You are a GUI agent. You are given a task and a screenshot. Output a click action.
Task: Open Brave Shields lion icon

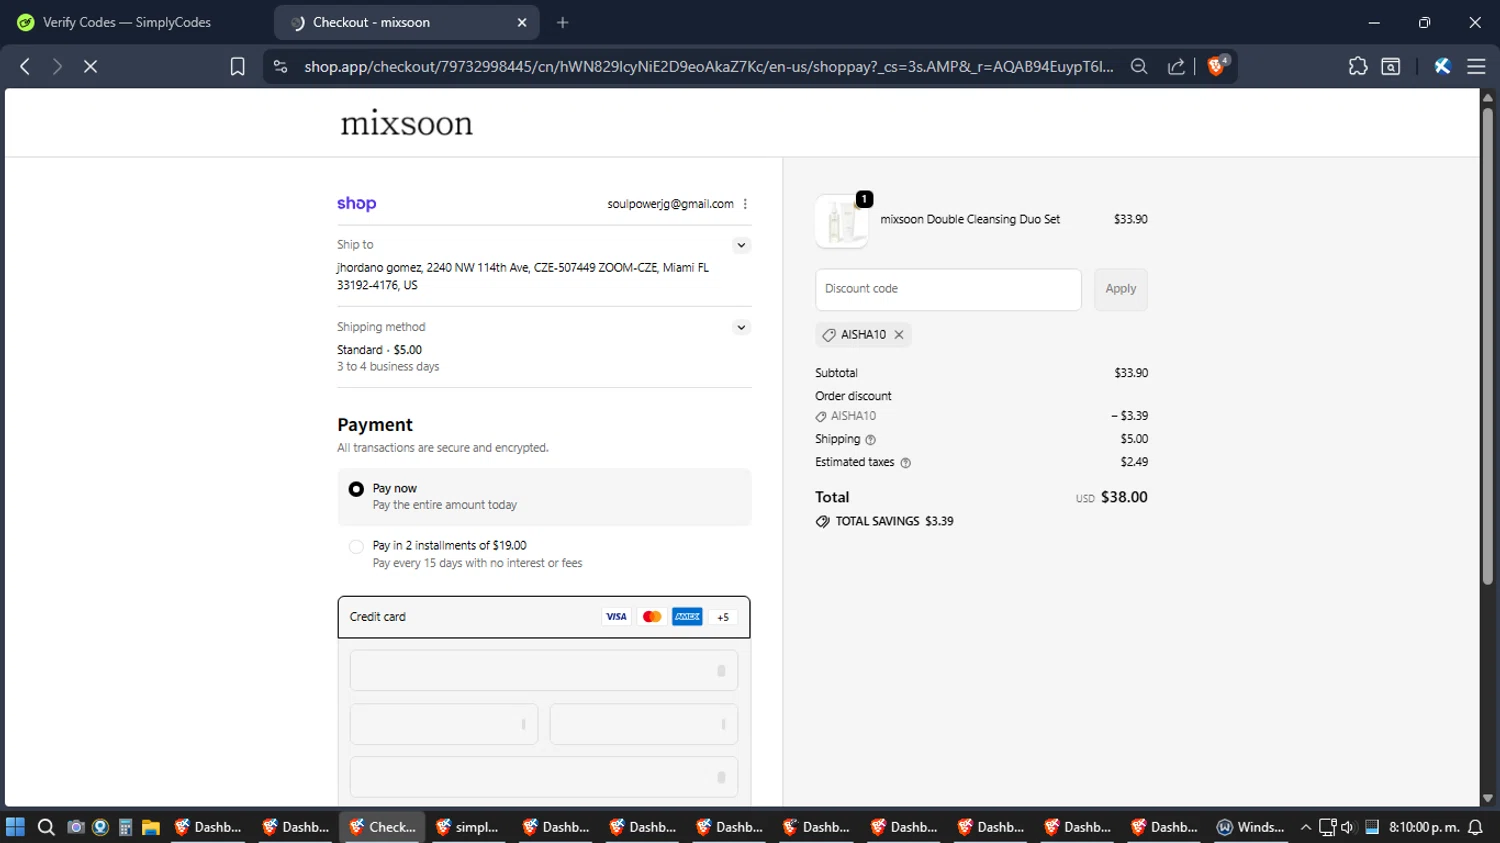click(1217, 66)
